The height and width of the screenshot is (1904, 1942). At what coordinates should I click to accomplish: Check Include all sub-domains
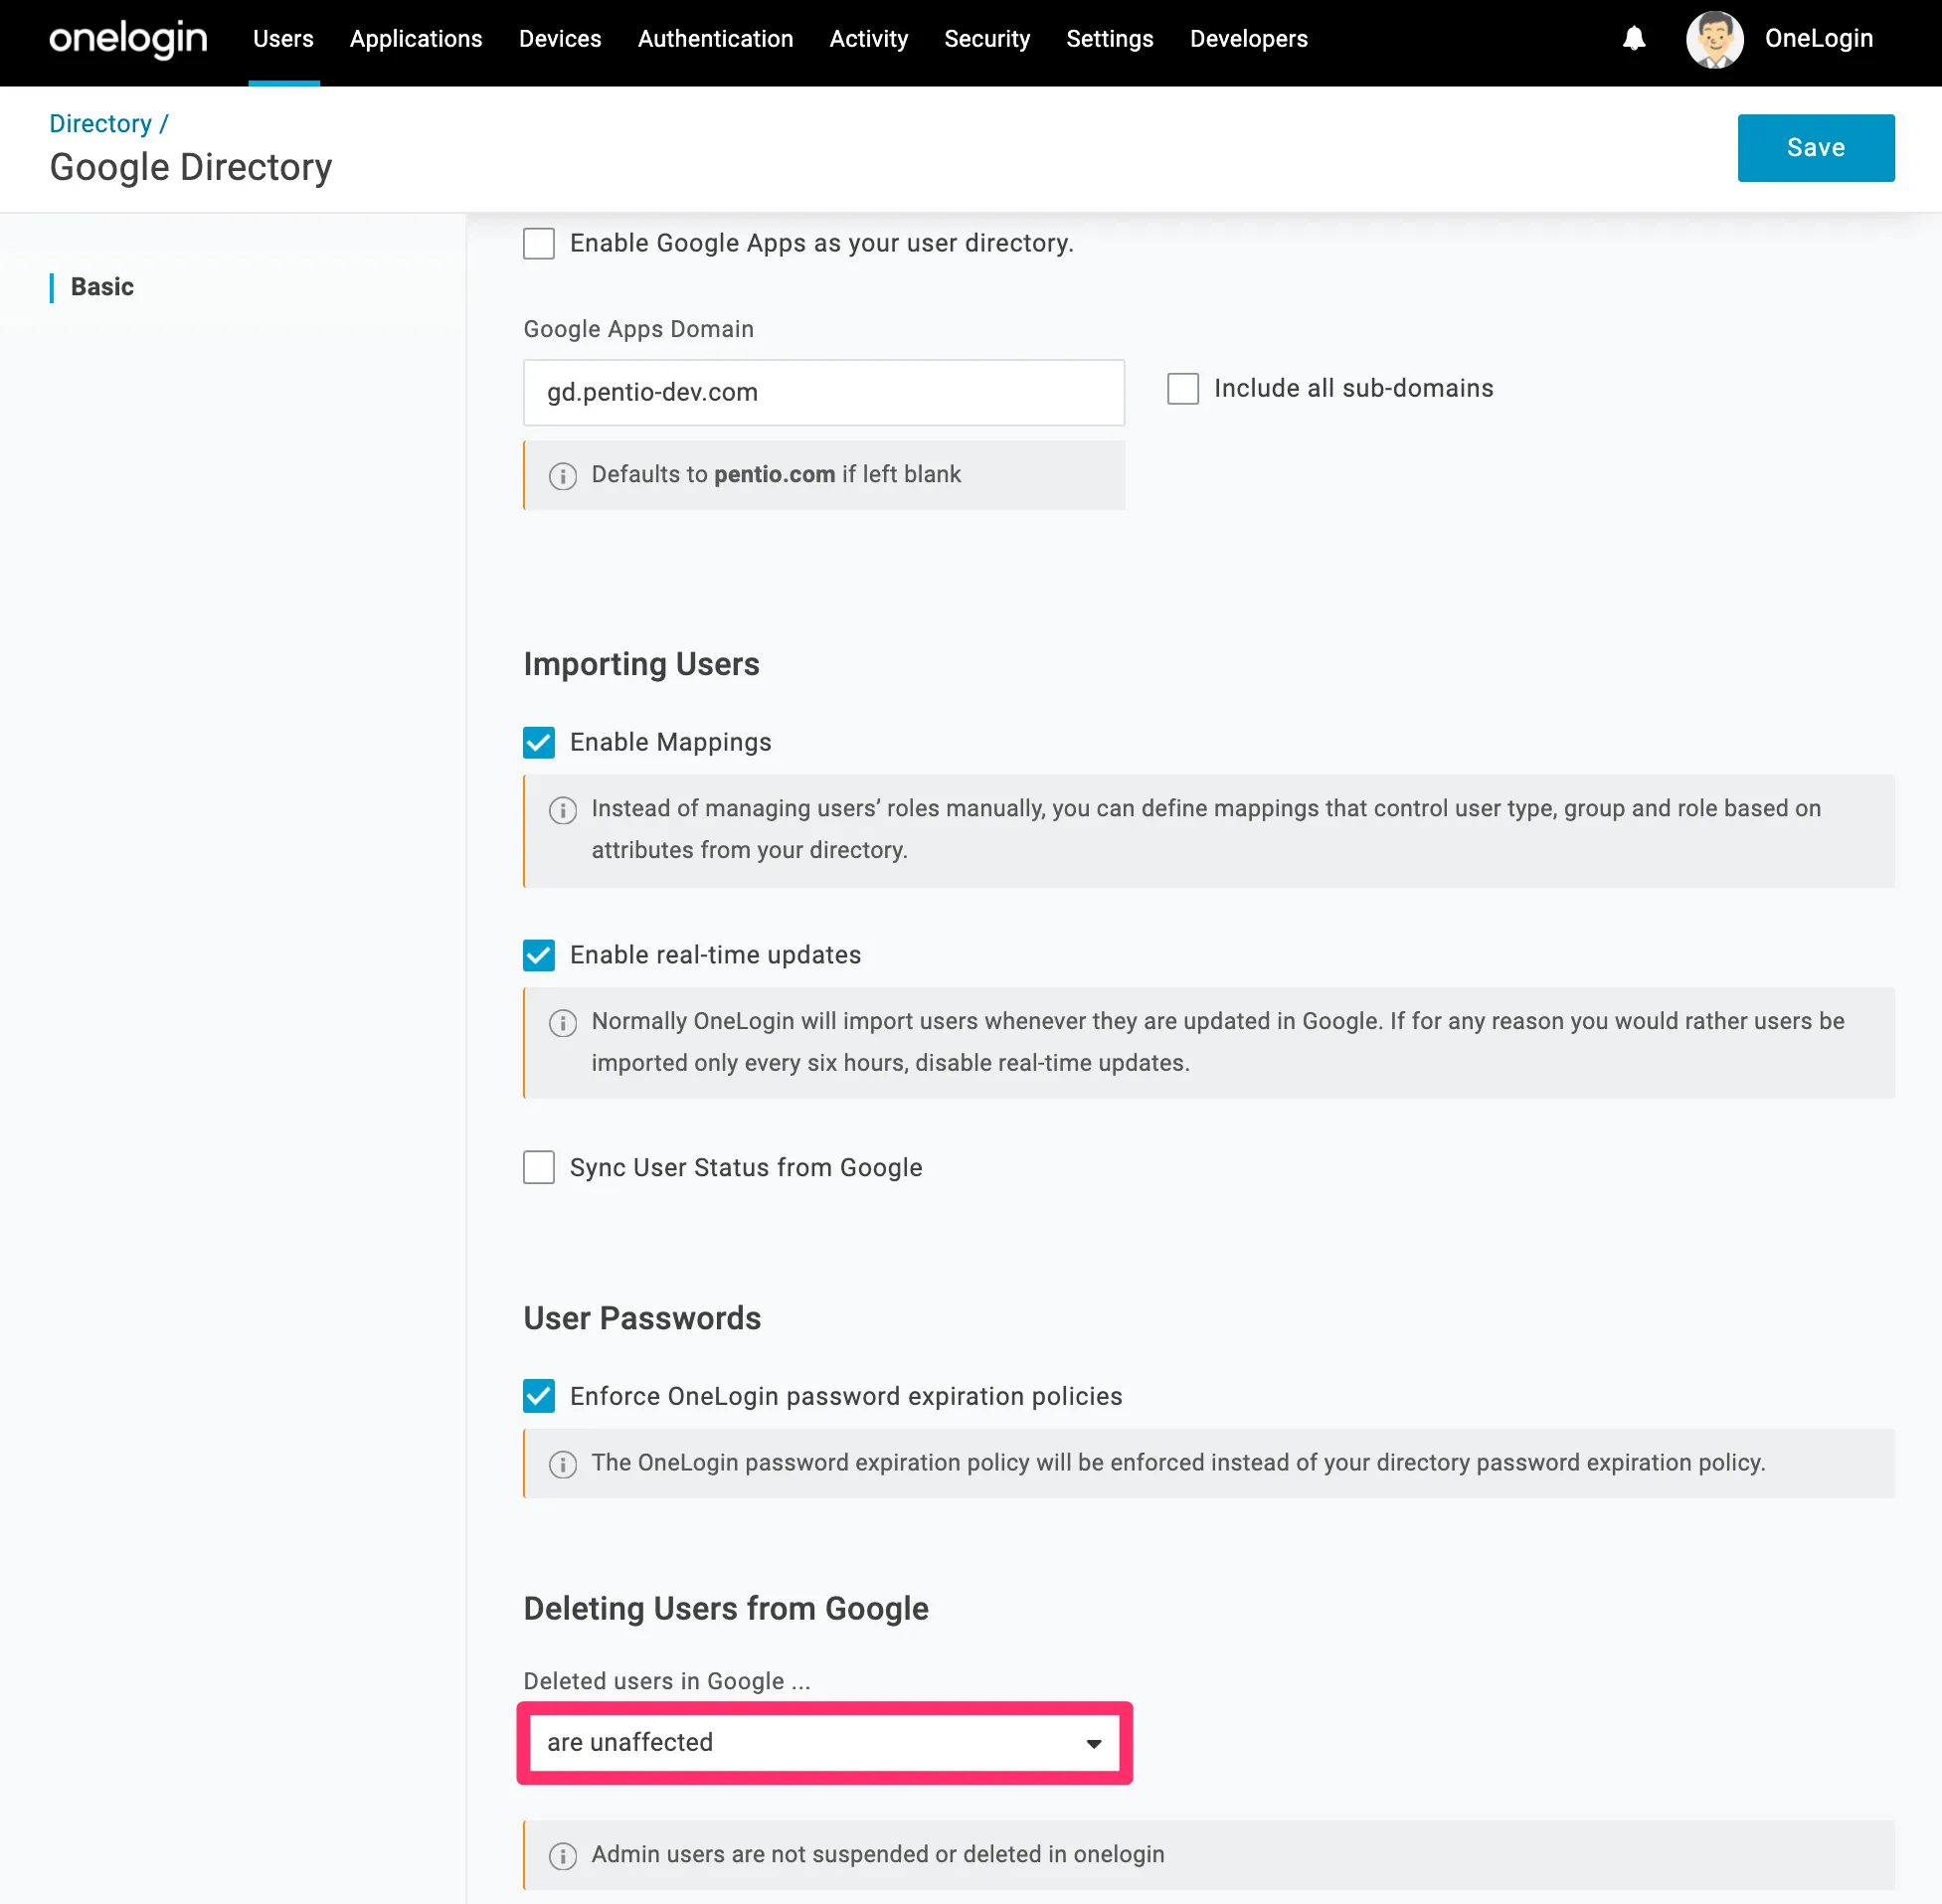tap(1183, 388)
